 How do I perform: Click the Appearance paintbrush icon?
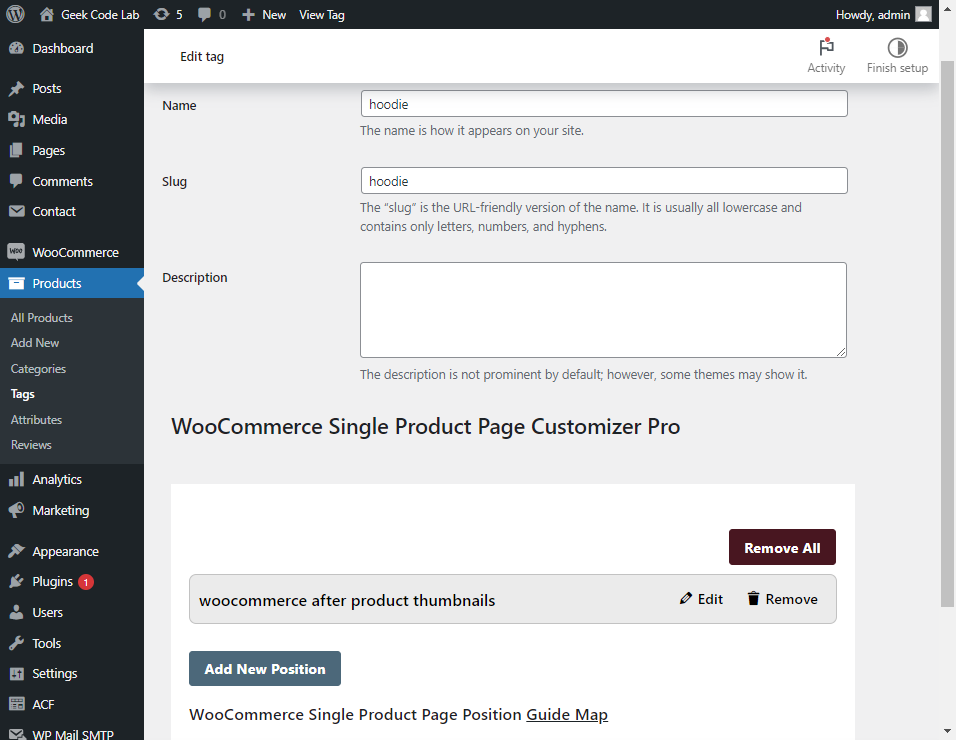[x=16, y=551]
